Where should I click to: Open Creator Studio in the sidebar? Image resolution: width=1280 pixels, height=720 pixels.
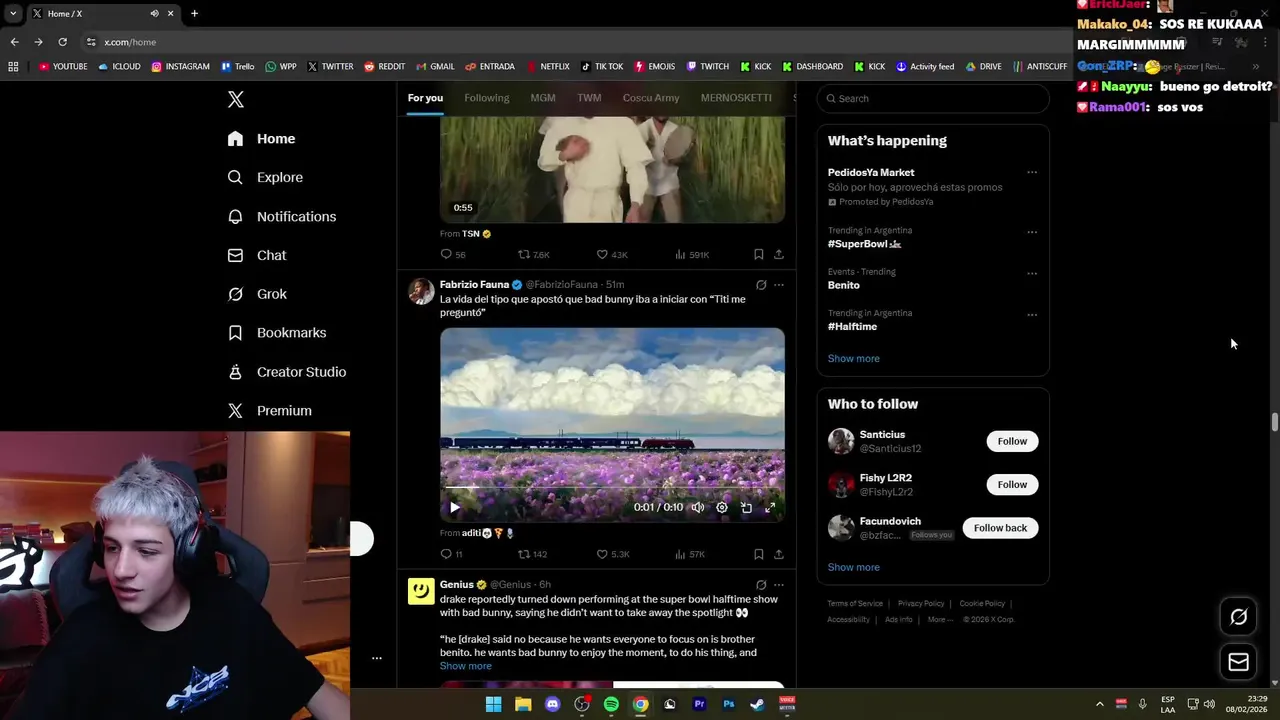click(x=286, y=371)
